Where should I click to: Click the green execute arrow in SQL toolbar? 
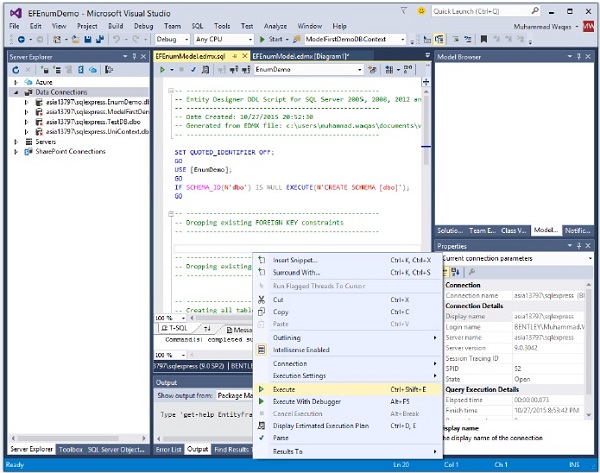162,71
